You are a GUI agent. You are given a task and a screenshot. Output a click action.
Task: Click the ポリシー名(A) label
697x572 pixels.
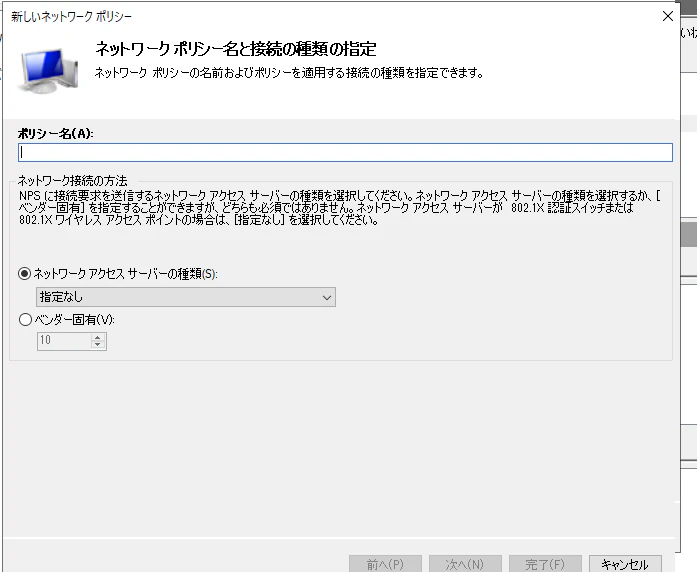coord(55,133)
